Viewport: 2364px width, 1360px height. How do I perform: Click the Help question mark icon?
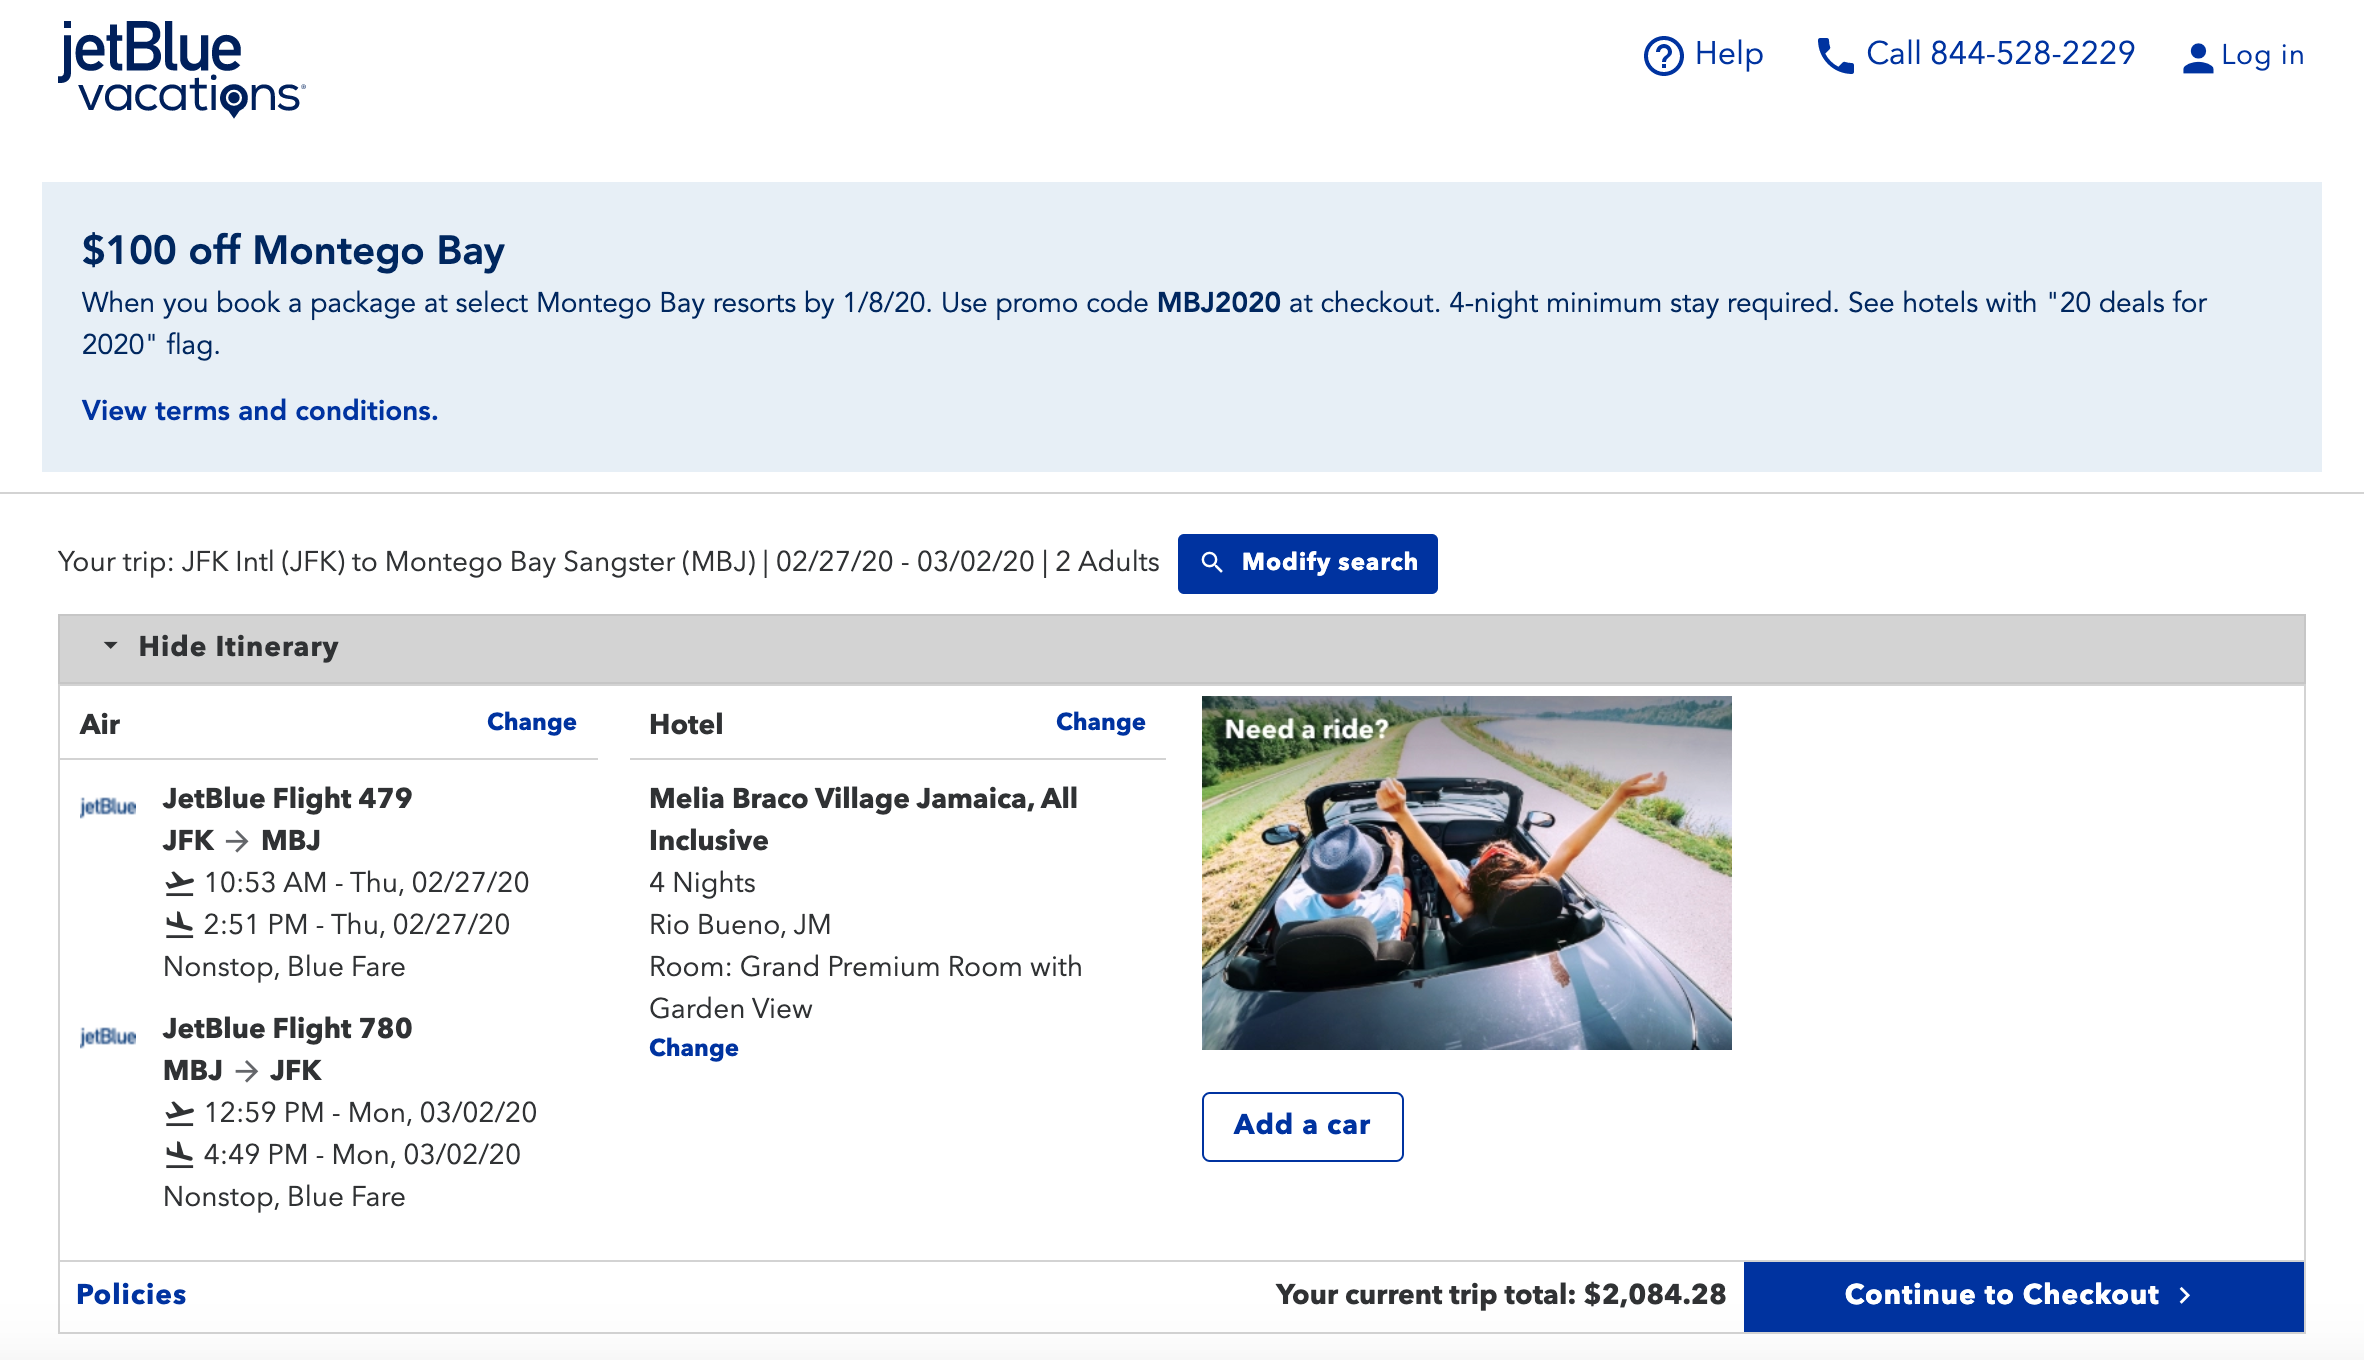point(1663,55)
